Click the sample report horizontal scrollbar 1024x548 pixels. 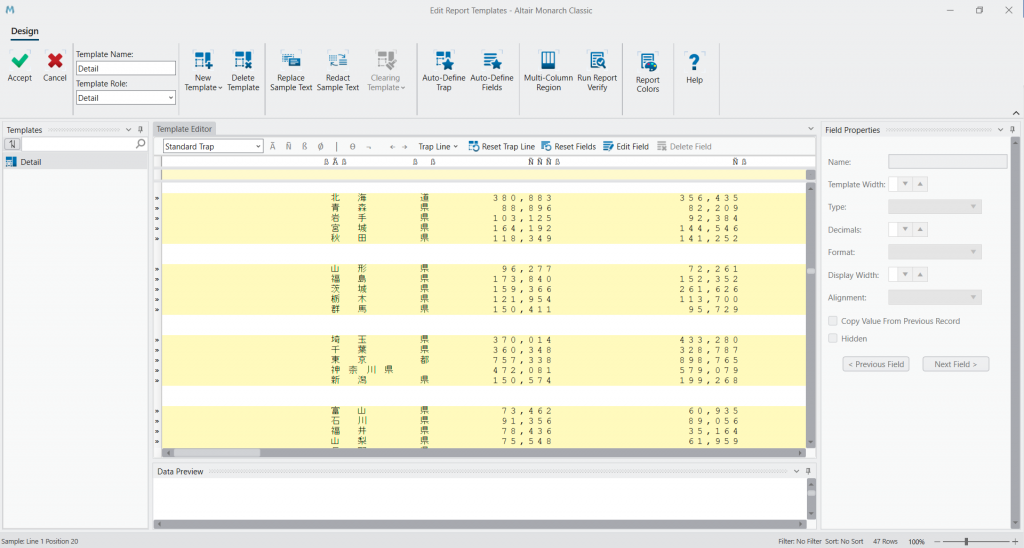point(483,453)
